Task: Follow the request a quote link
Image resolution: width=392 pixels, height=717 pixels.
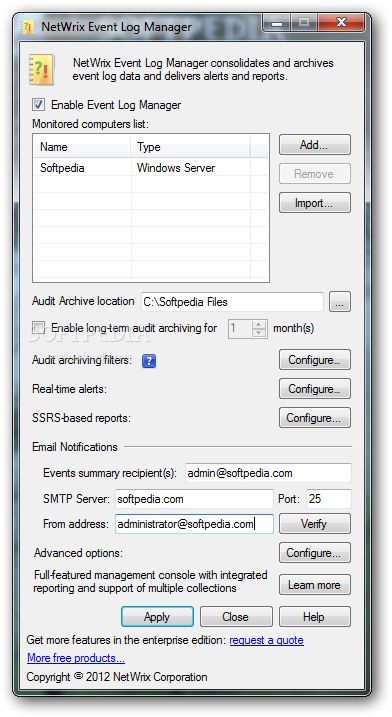Action: point(266,640)
